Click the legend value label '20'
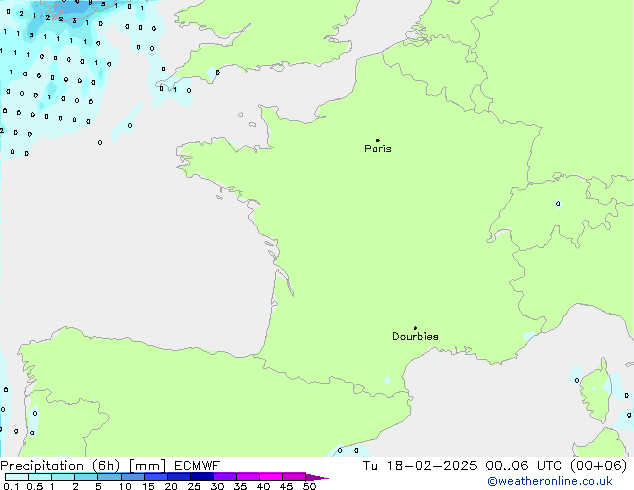The width and height of the screenshot is (634, 490). pos(171,486)
